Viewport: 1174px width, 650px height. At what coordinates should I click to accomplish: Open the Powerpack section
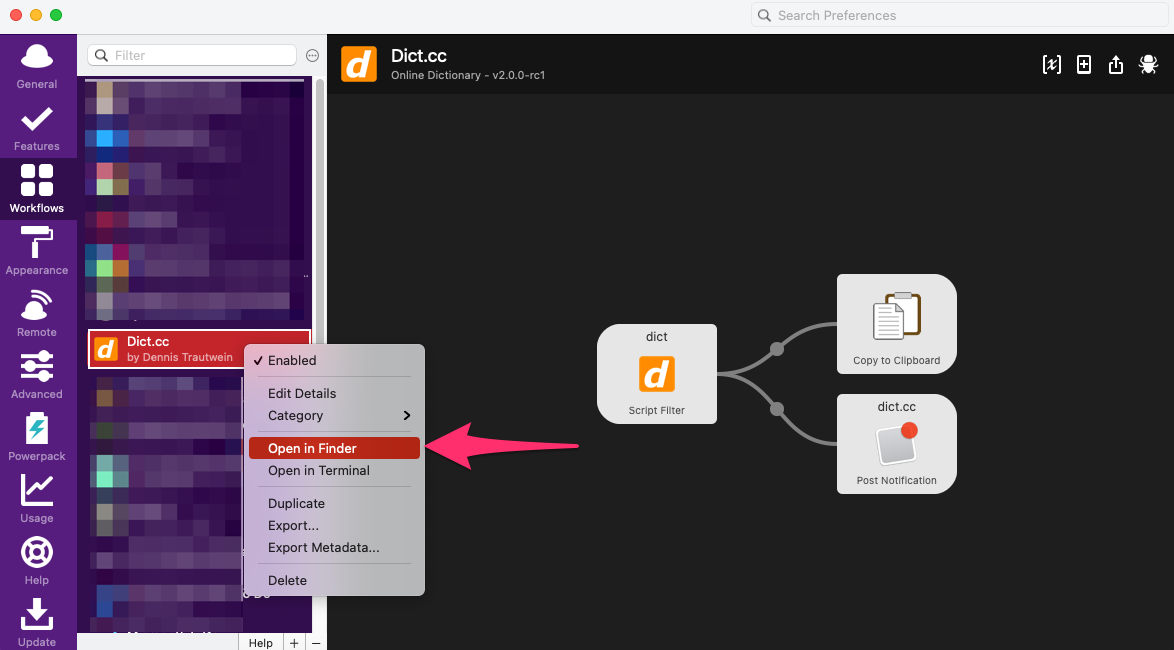tap(37, 437)
